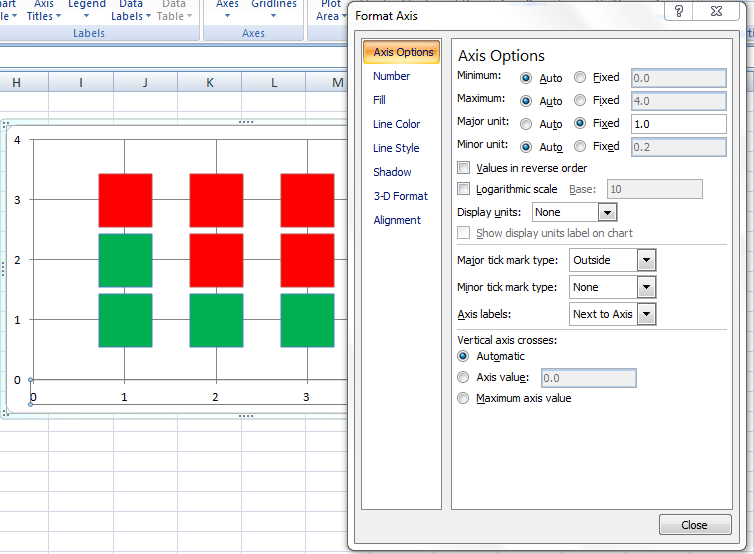754x554 pixels.
Task: Click the vertical axis label 4
Action: [x=17, y=140]
